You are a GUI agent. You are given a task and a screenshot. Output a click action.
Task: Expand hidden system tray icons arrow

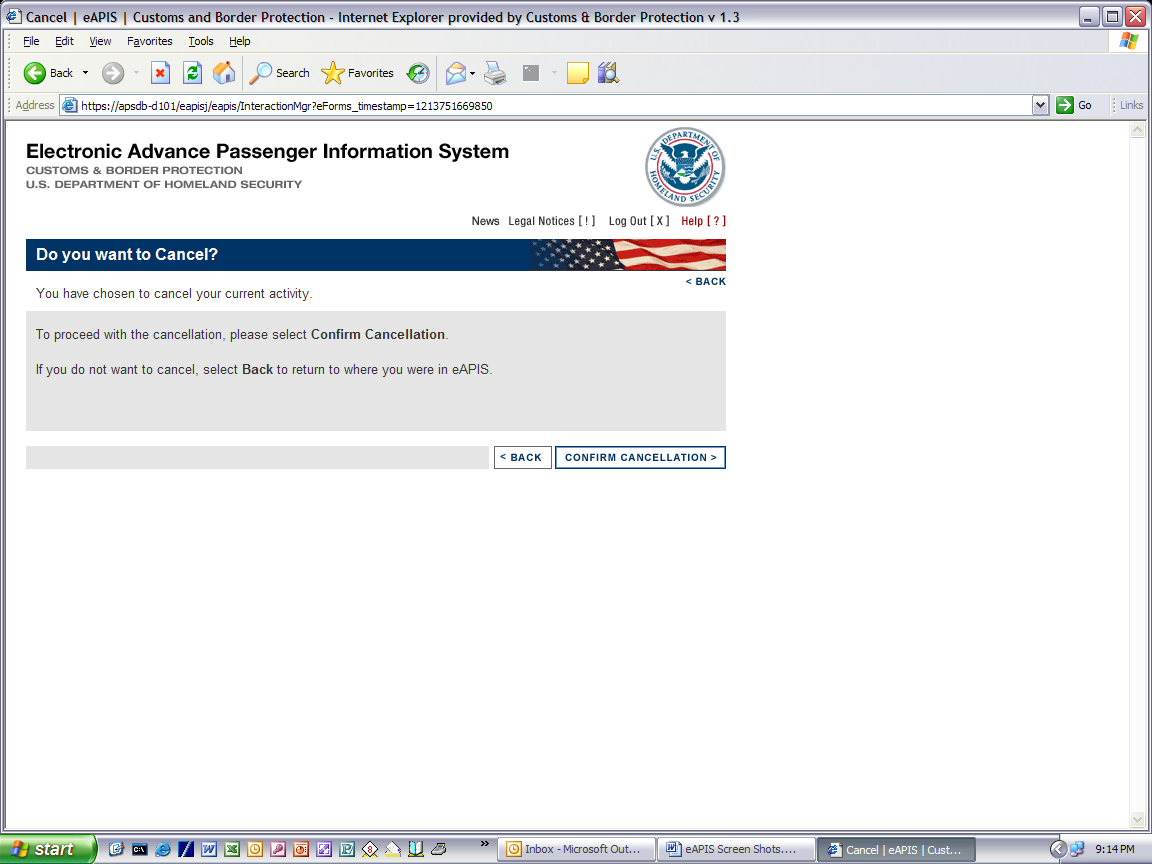tap(1057, 849)
